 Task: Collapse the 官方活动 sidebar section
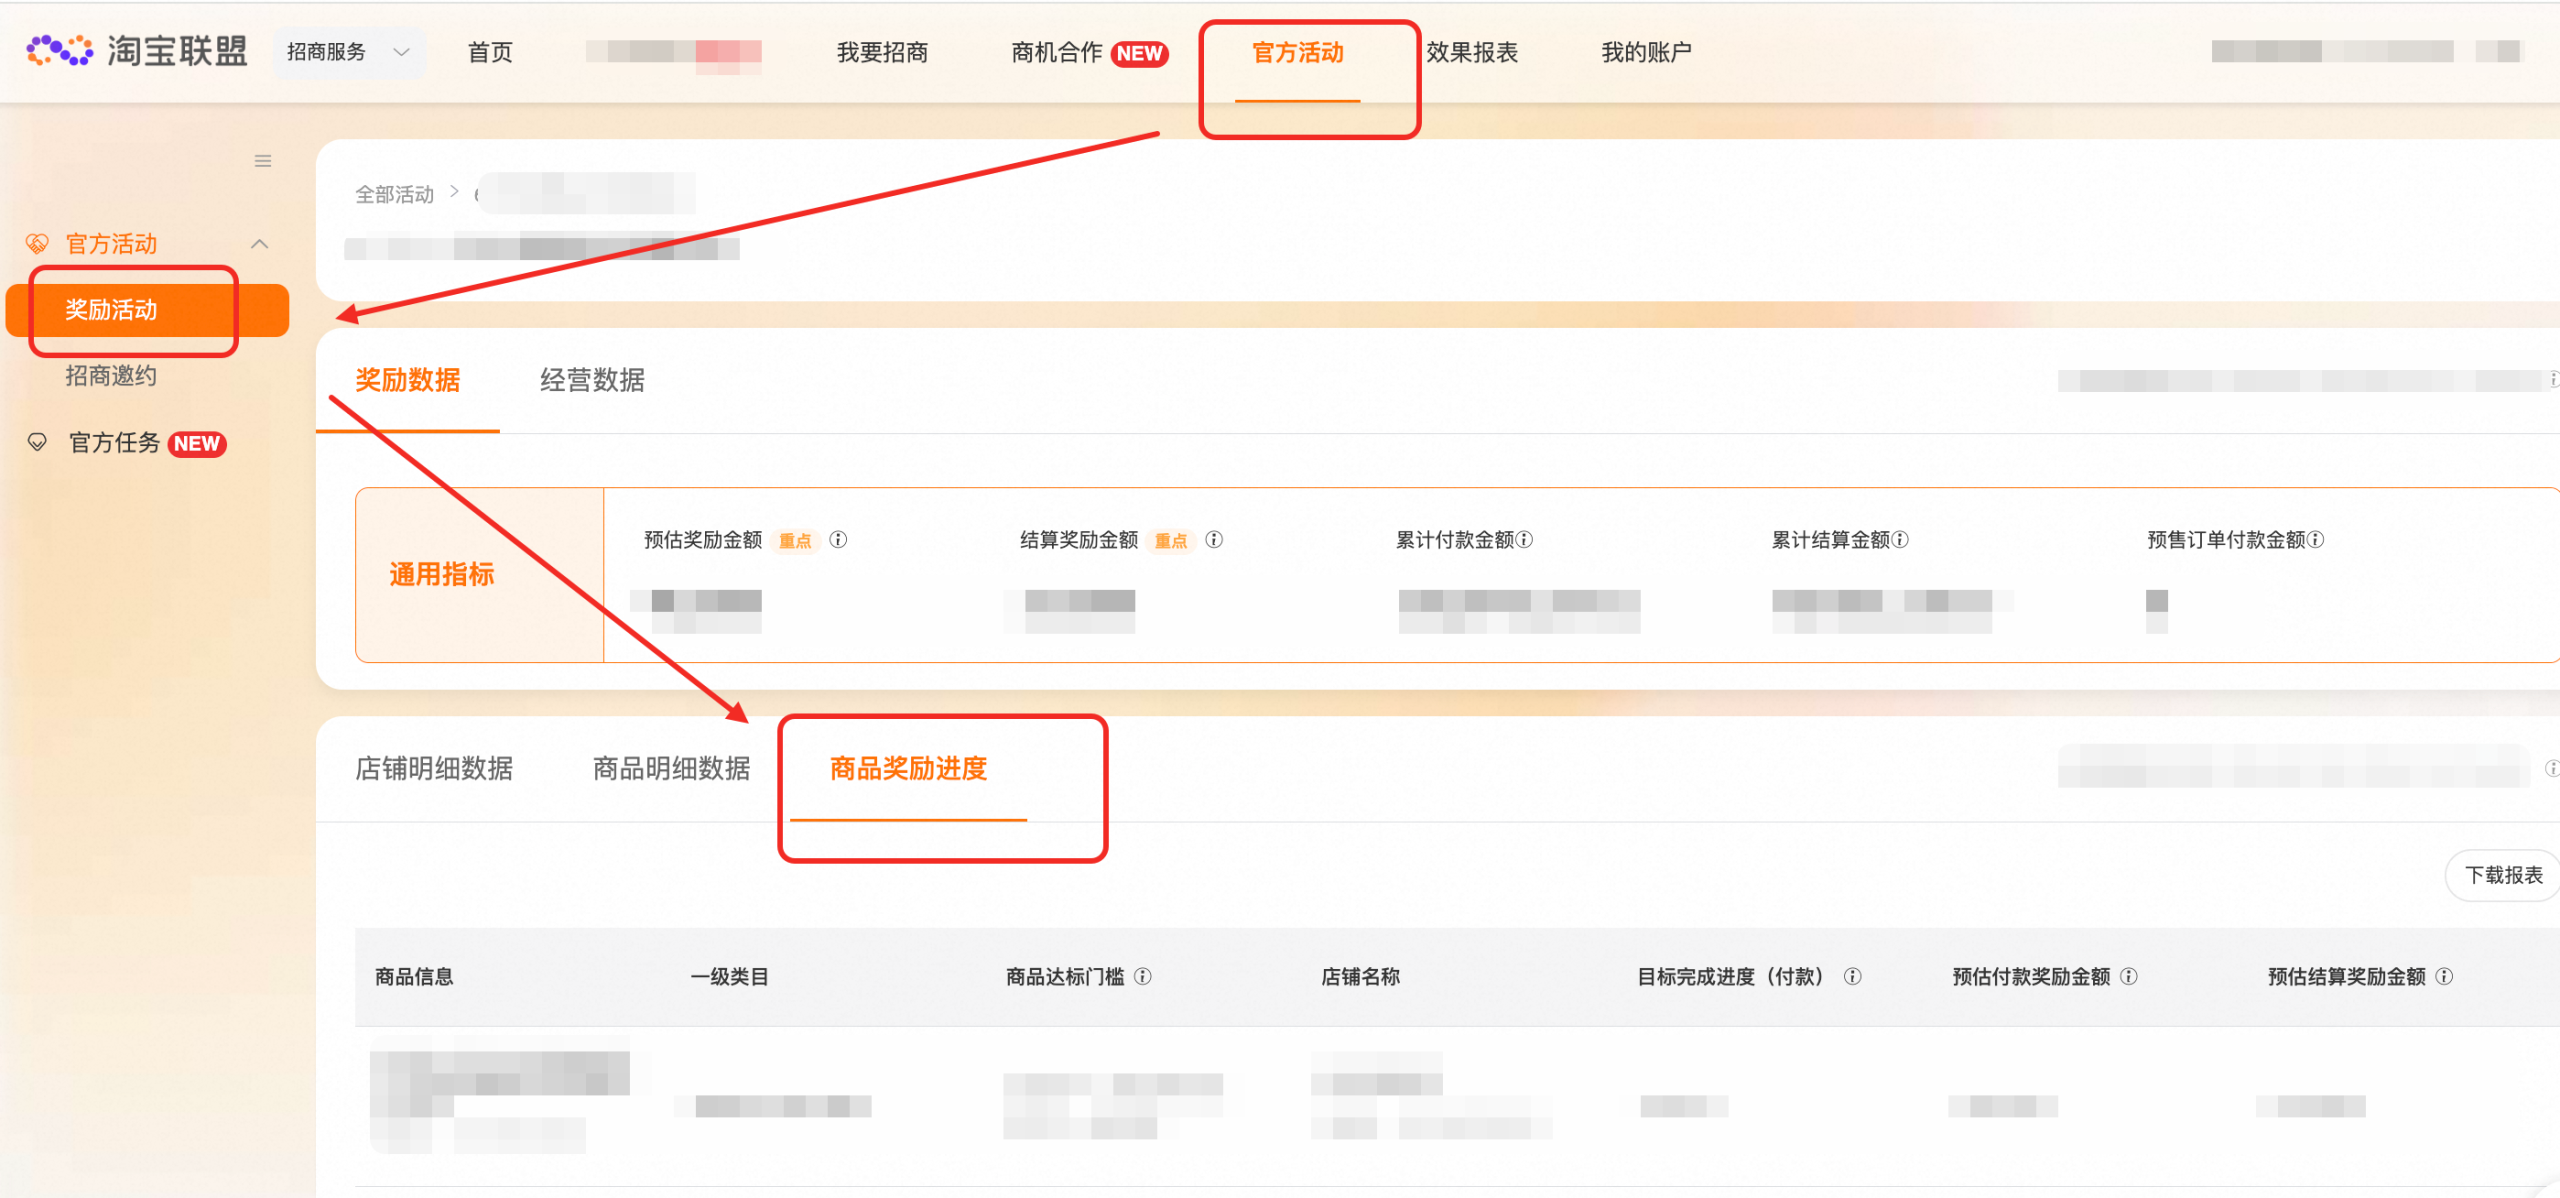click(261, 243)
